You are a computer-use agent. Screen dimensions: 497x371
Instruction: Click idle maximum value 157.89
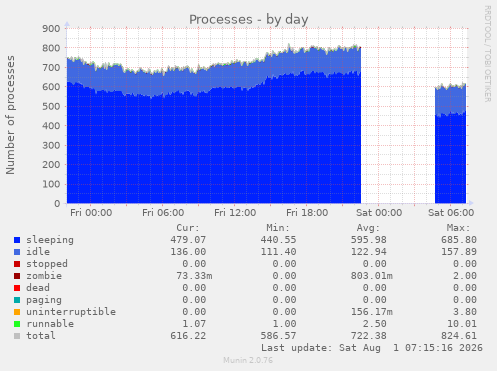(459, 252)
